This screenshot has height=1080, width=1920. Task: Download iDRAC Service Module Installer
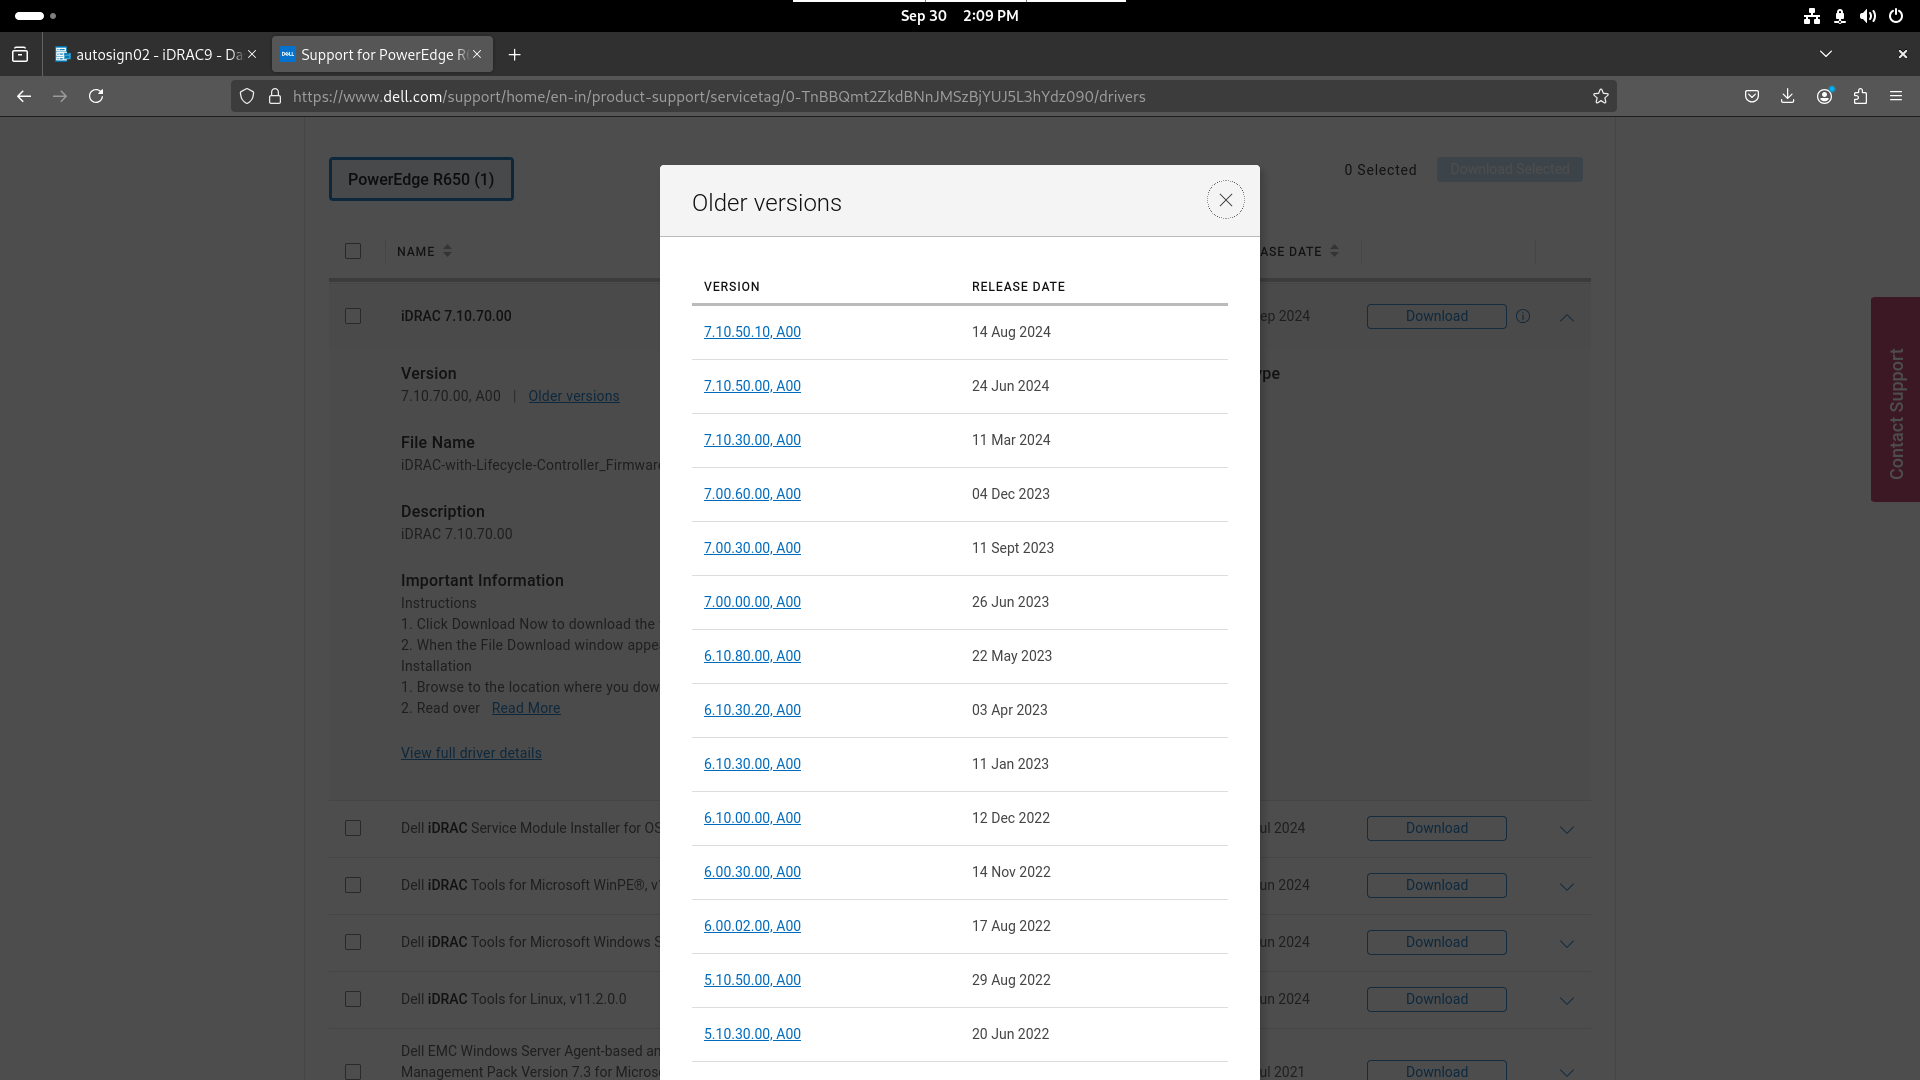click(x=1436, y=828)
